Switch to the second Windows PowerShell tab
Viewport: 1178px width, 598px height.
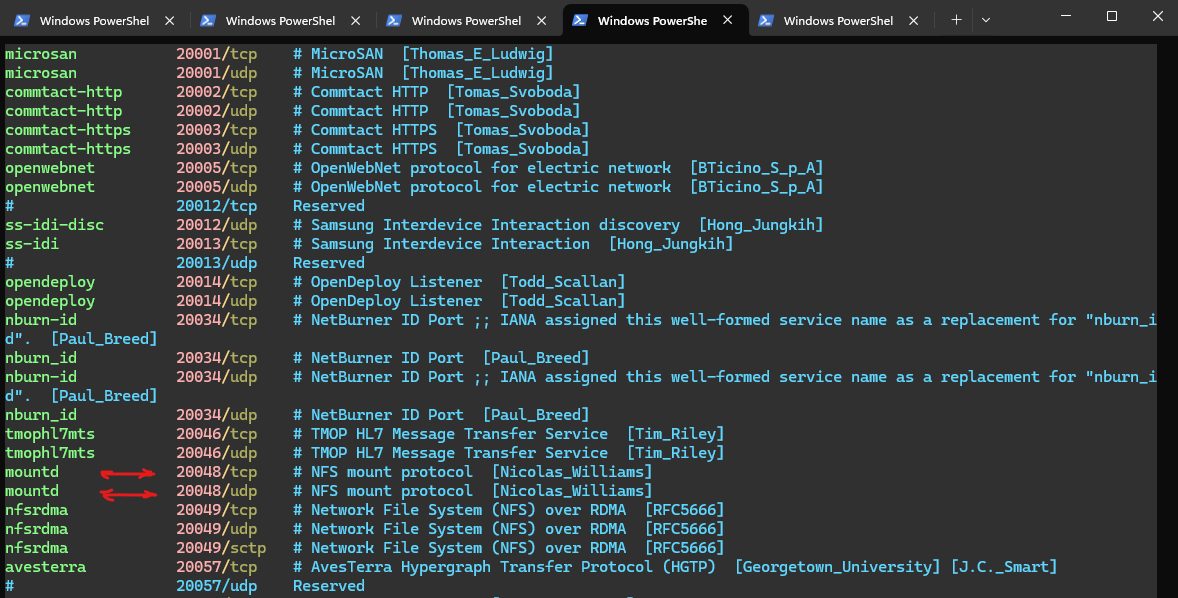(280, 21)
